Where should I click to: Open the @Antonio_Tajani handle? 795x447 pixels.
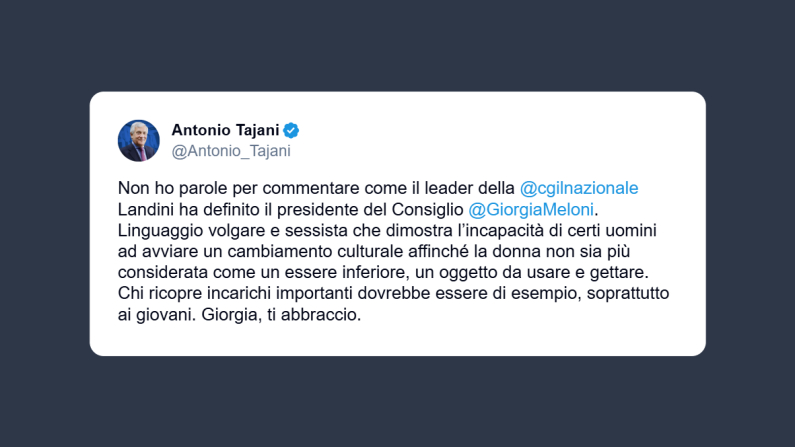point(231,151)
